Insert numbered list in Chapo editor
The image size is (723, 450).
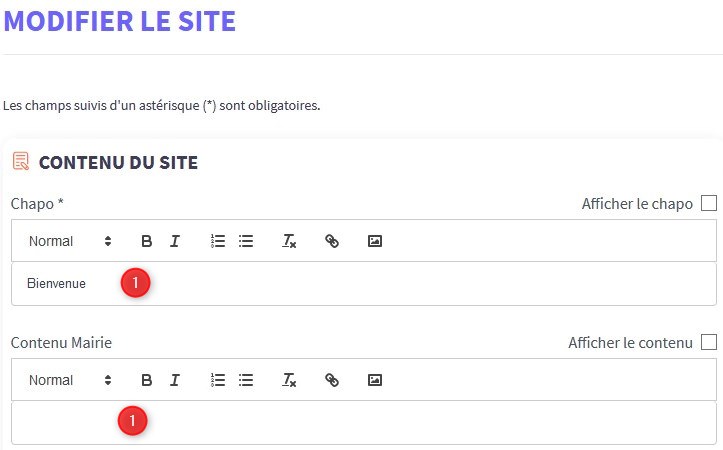pos(218,241)
